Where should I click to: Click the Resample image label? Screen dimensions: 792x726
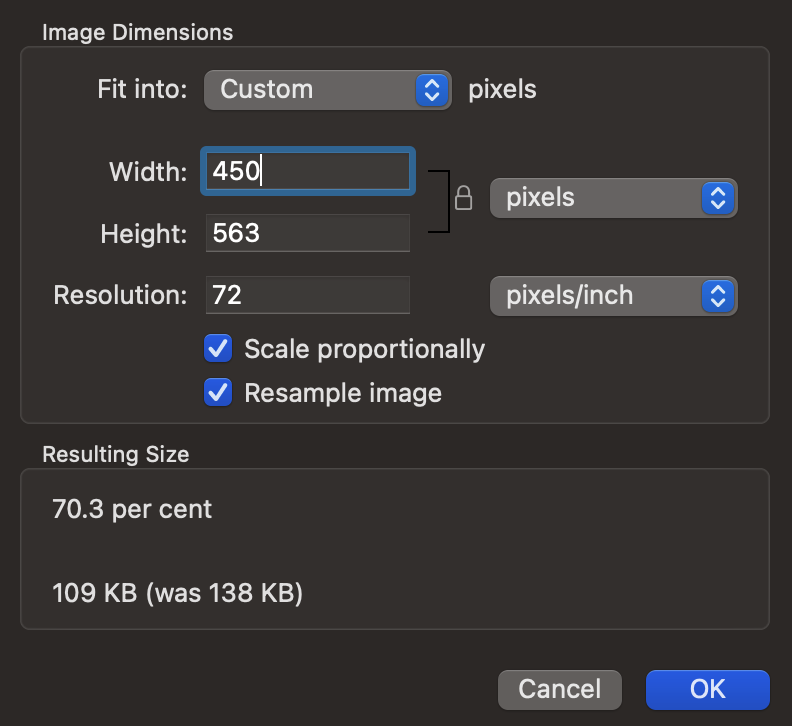click(343, 394)
